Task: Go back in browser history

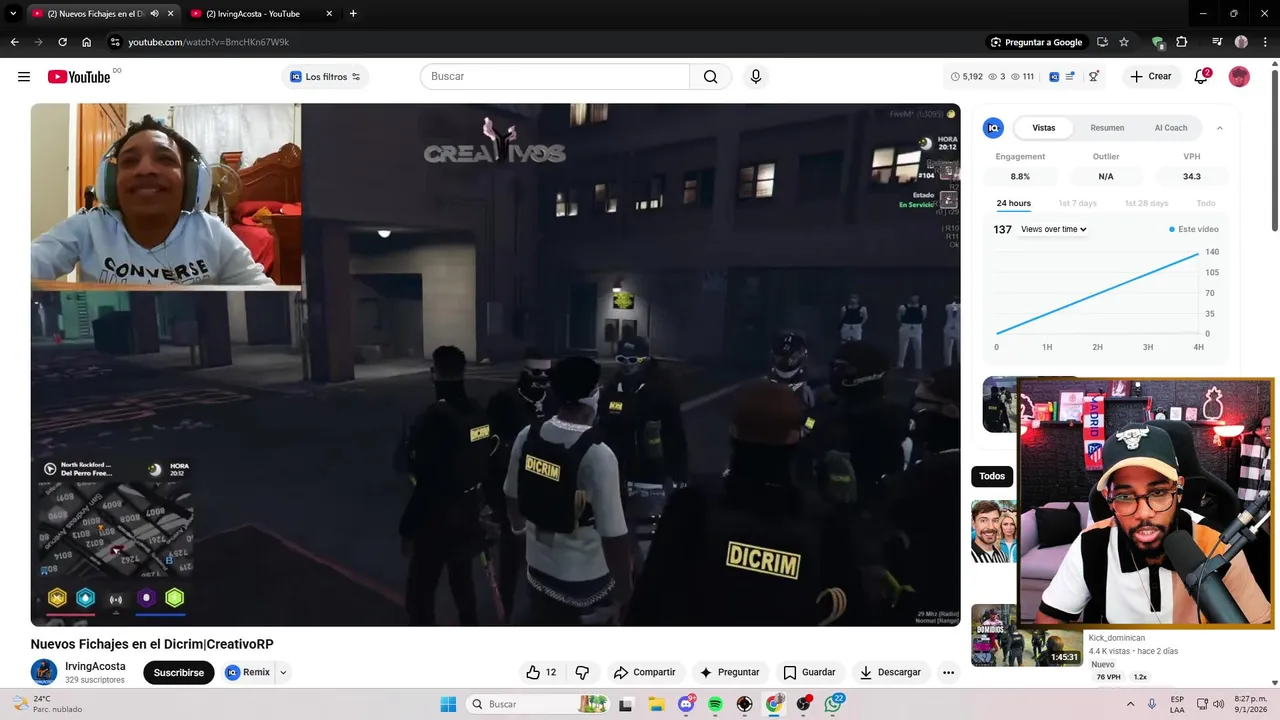Action: point(14,42)
